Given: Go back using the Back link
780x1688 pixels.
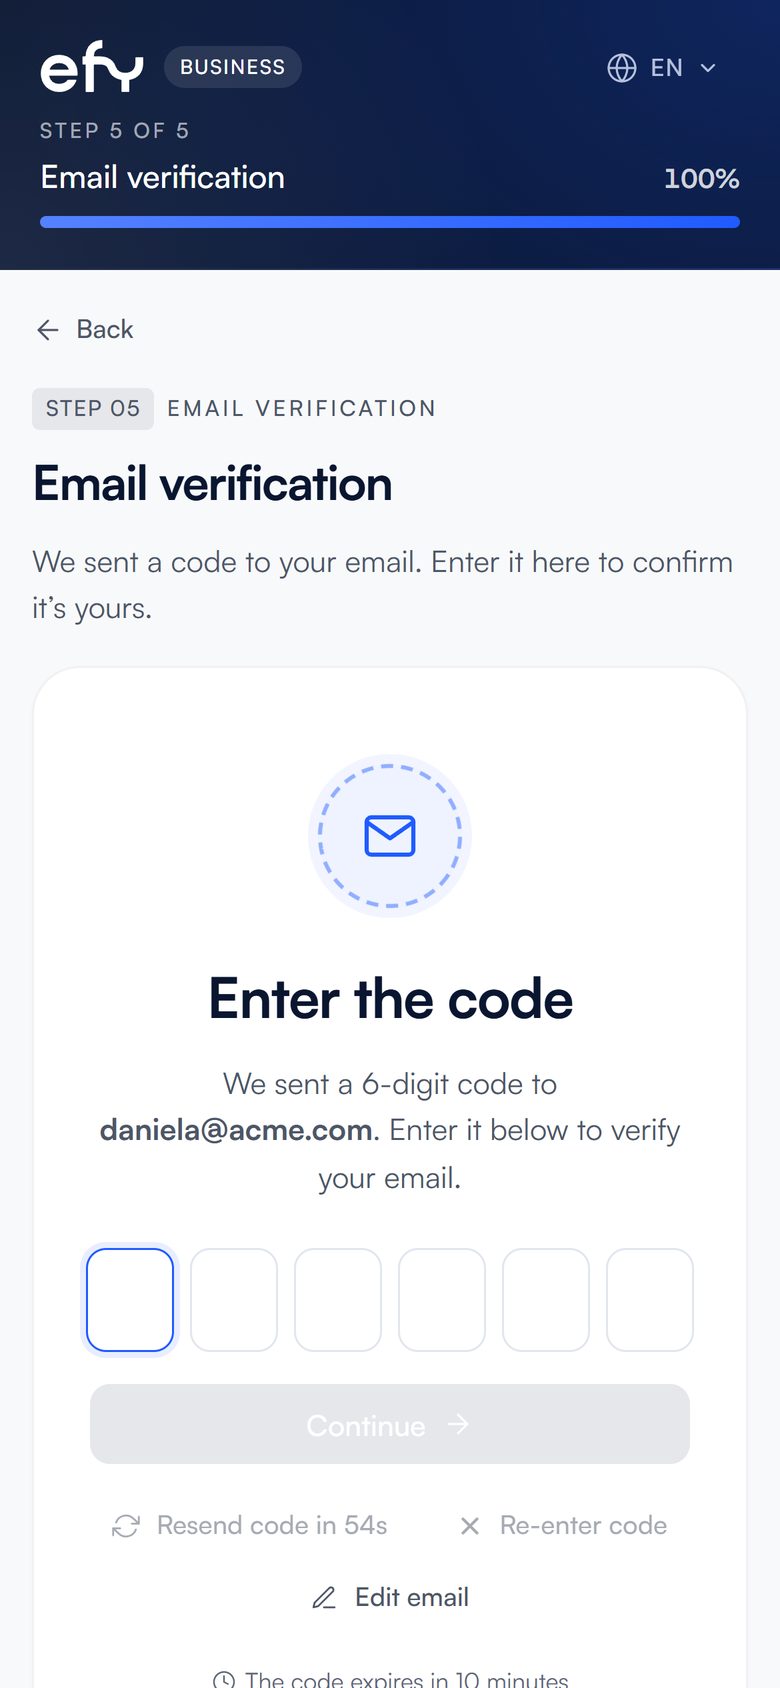Looking at the screenshot, I should [85, 330].
